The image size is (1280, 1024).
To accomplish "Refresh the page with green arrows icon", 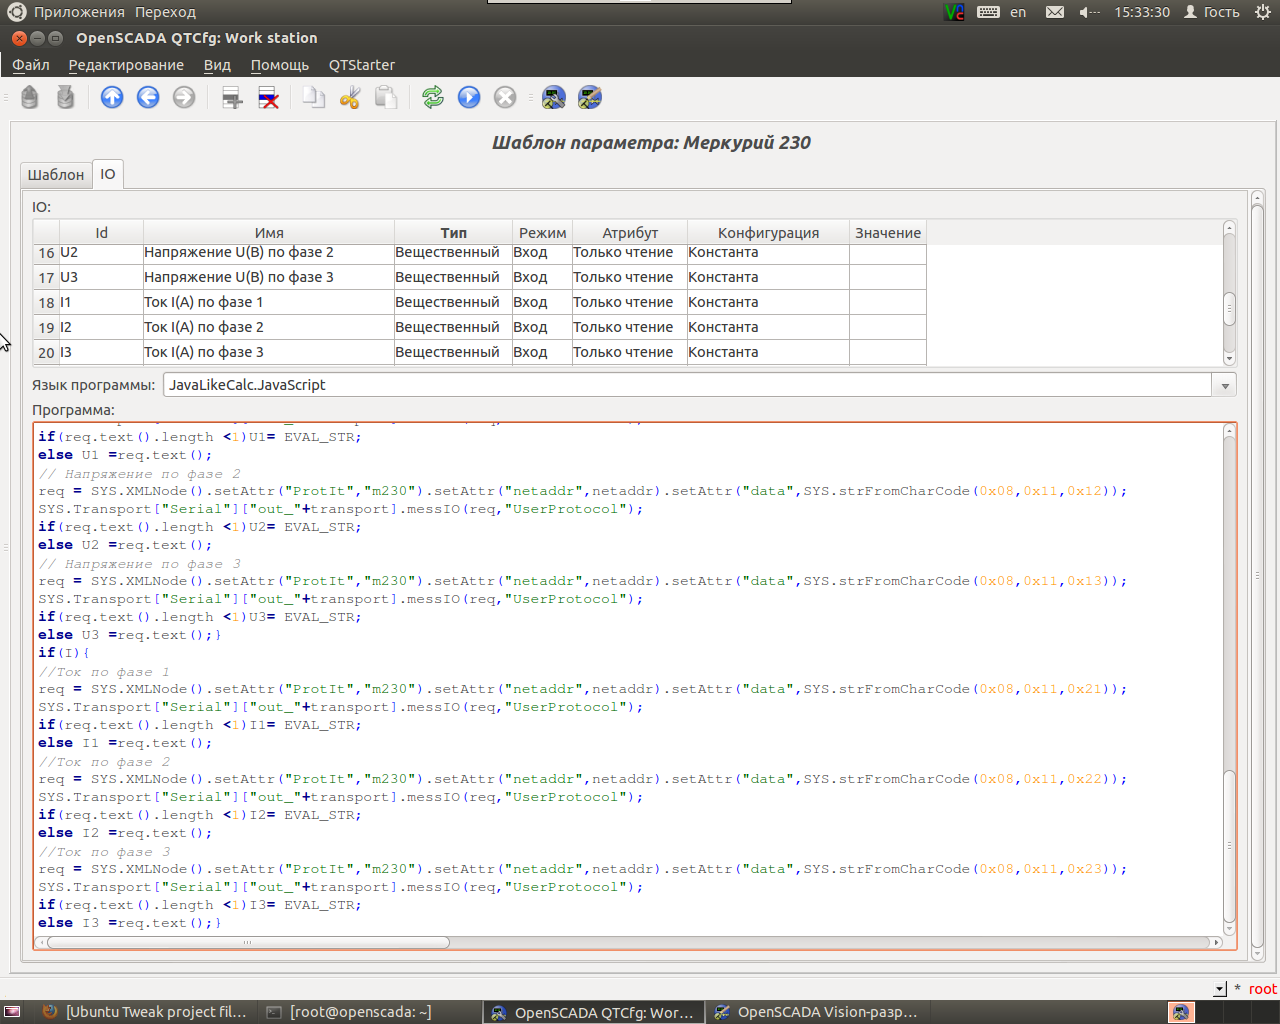I will pyautogui.click(x=433, y=97).
